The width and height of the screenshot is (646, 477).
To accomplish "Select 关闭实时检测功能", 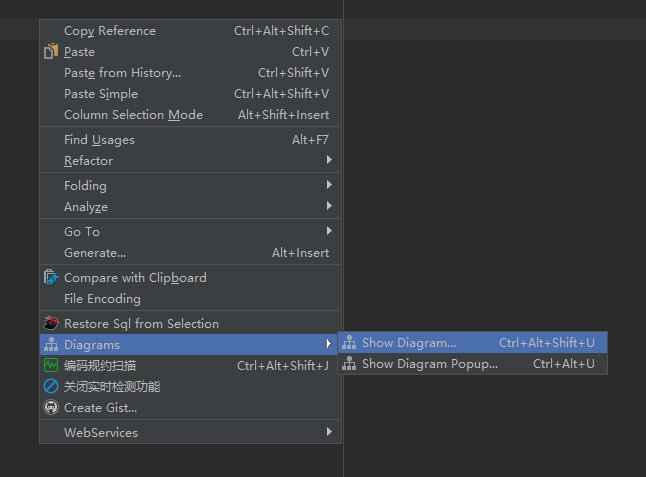I will [190, 386].
